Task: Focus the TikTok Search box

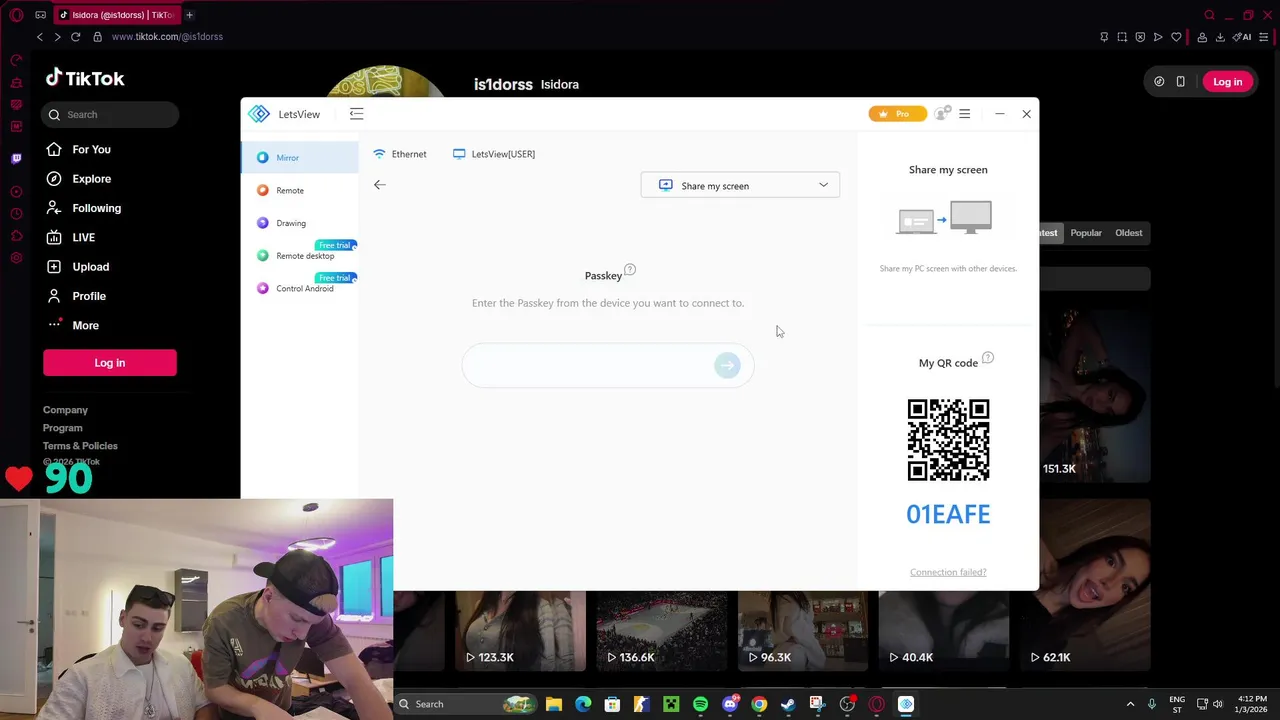Action: (x=110, y=115)
